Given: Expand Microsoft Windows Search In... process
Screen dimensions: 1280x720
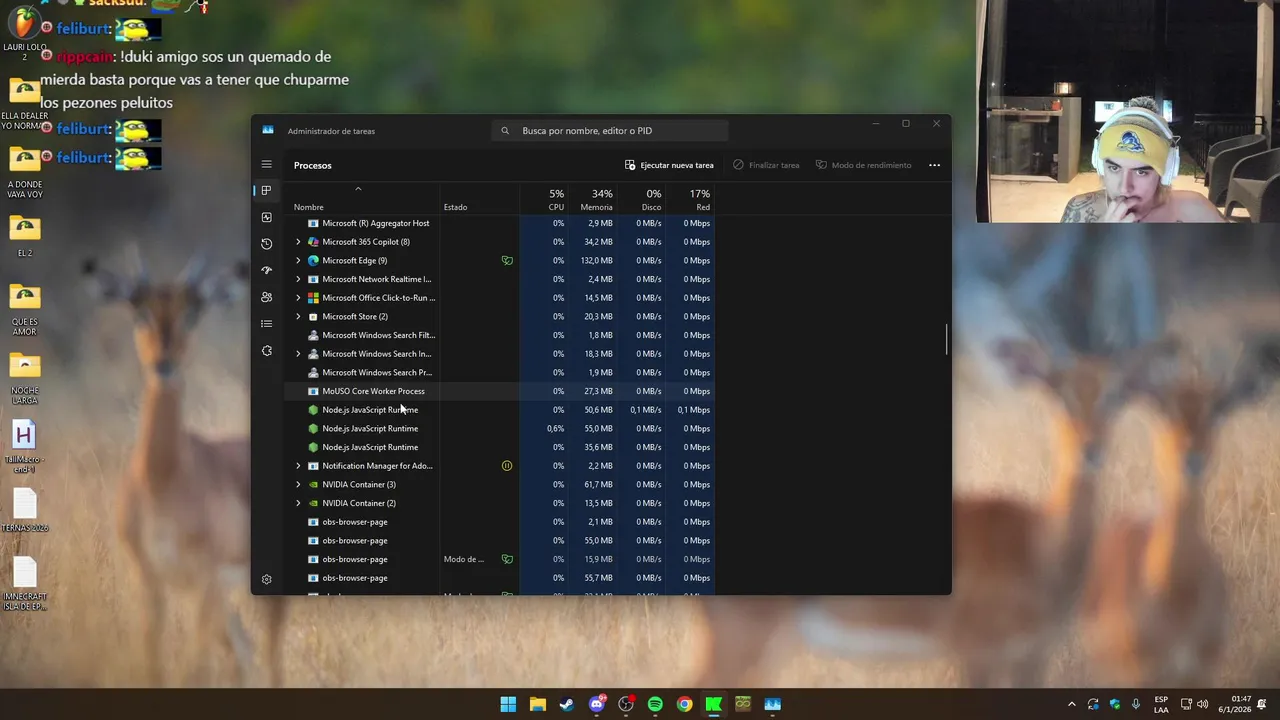Looking at the screenshot, I should 297,354.
